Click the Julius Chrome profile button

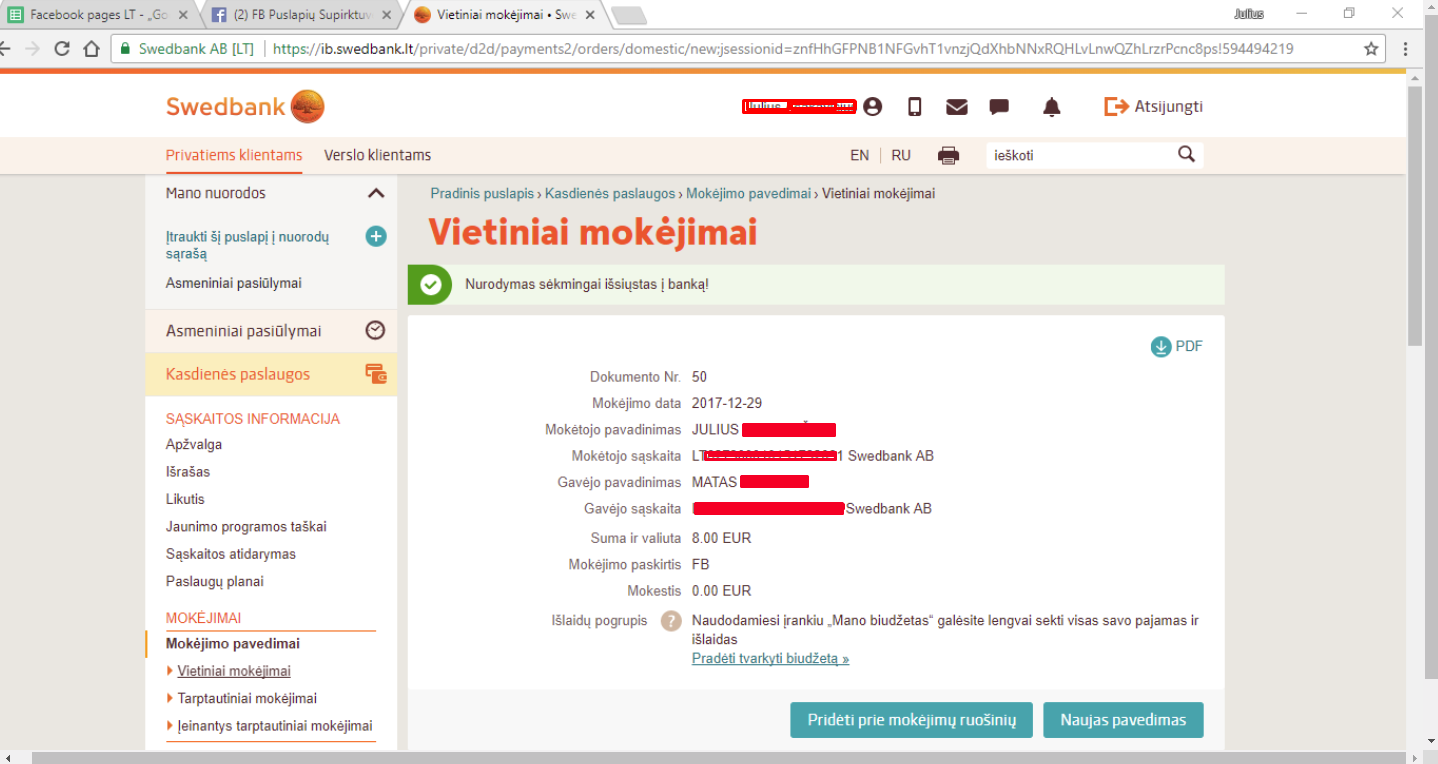(x=1249, y=14)
